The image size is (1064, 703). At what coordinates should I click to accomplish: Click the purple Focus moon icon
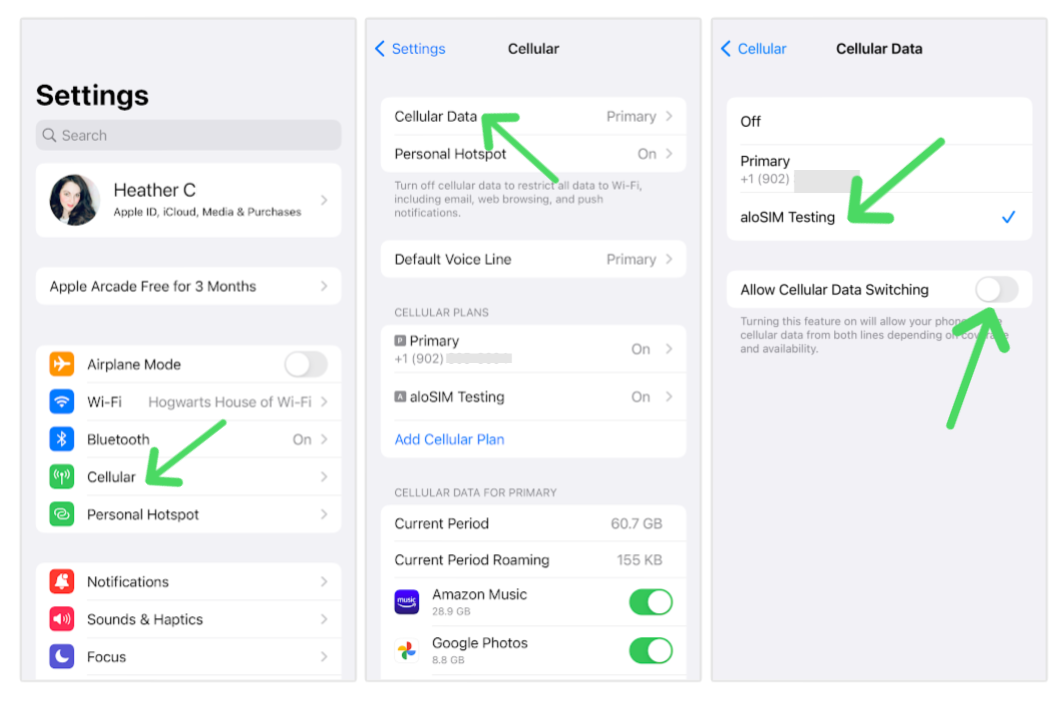[x=62, y=657]
